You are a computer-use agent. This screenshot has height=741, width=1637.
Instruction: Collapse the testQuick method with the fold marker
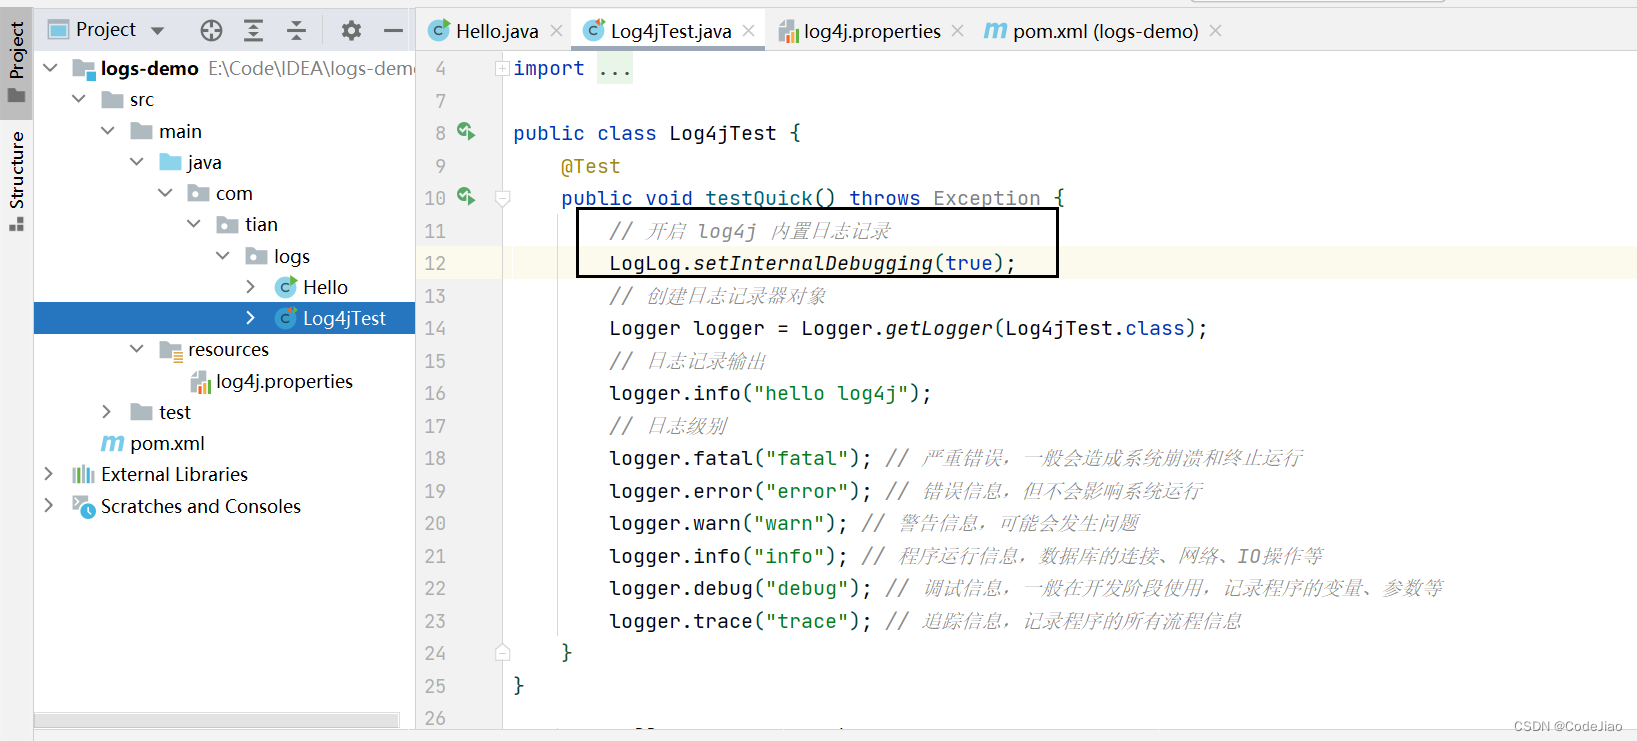coord(502,198)
